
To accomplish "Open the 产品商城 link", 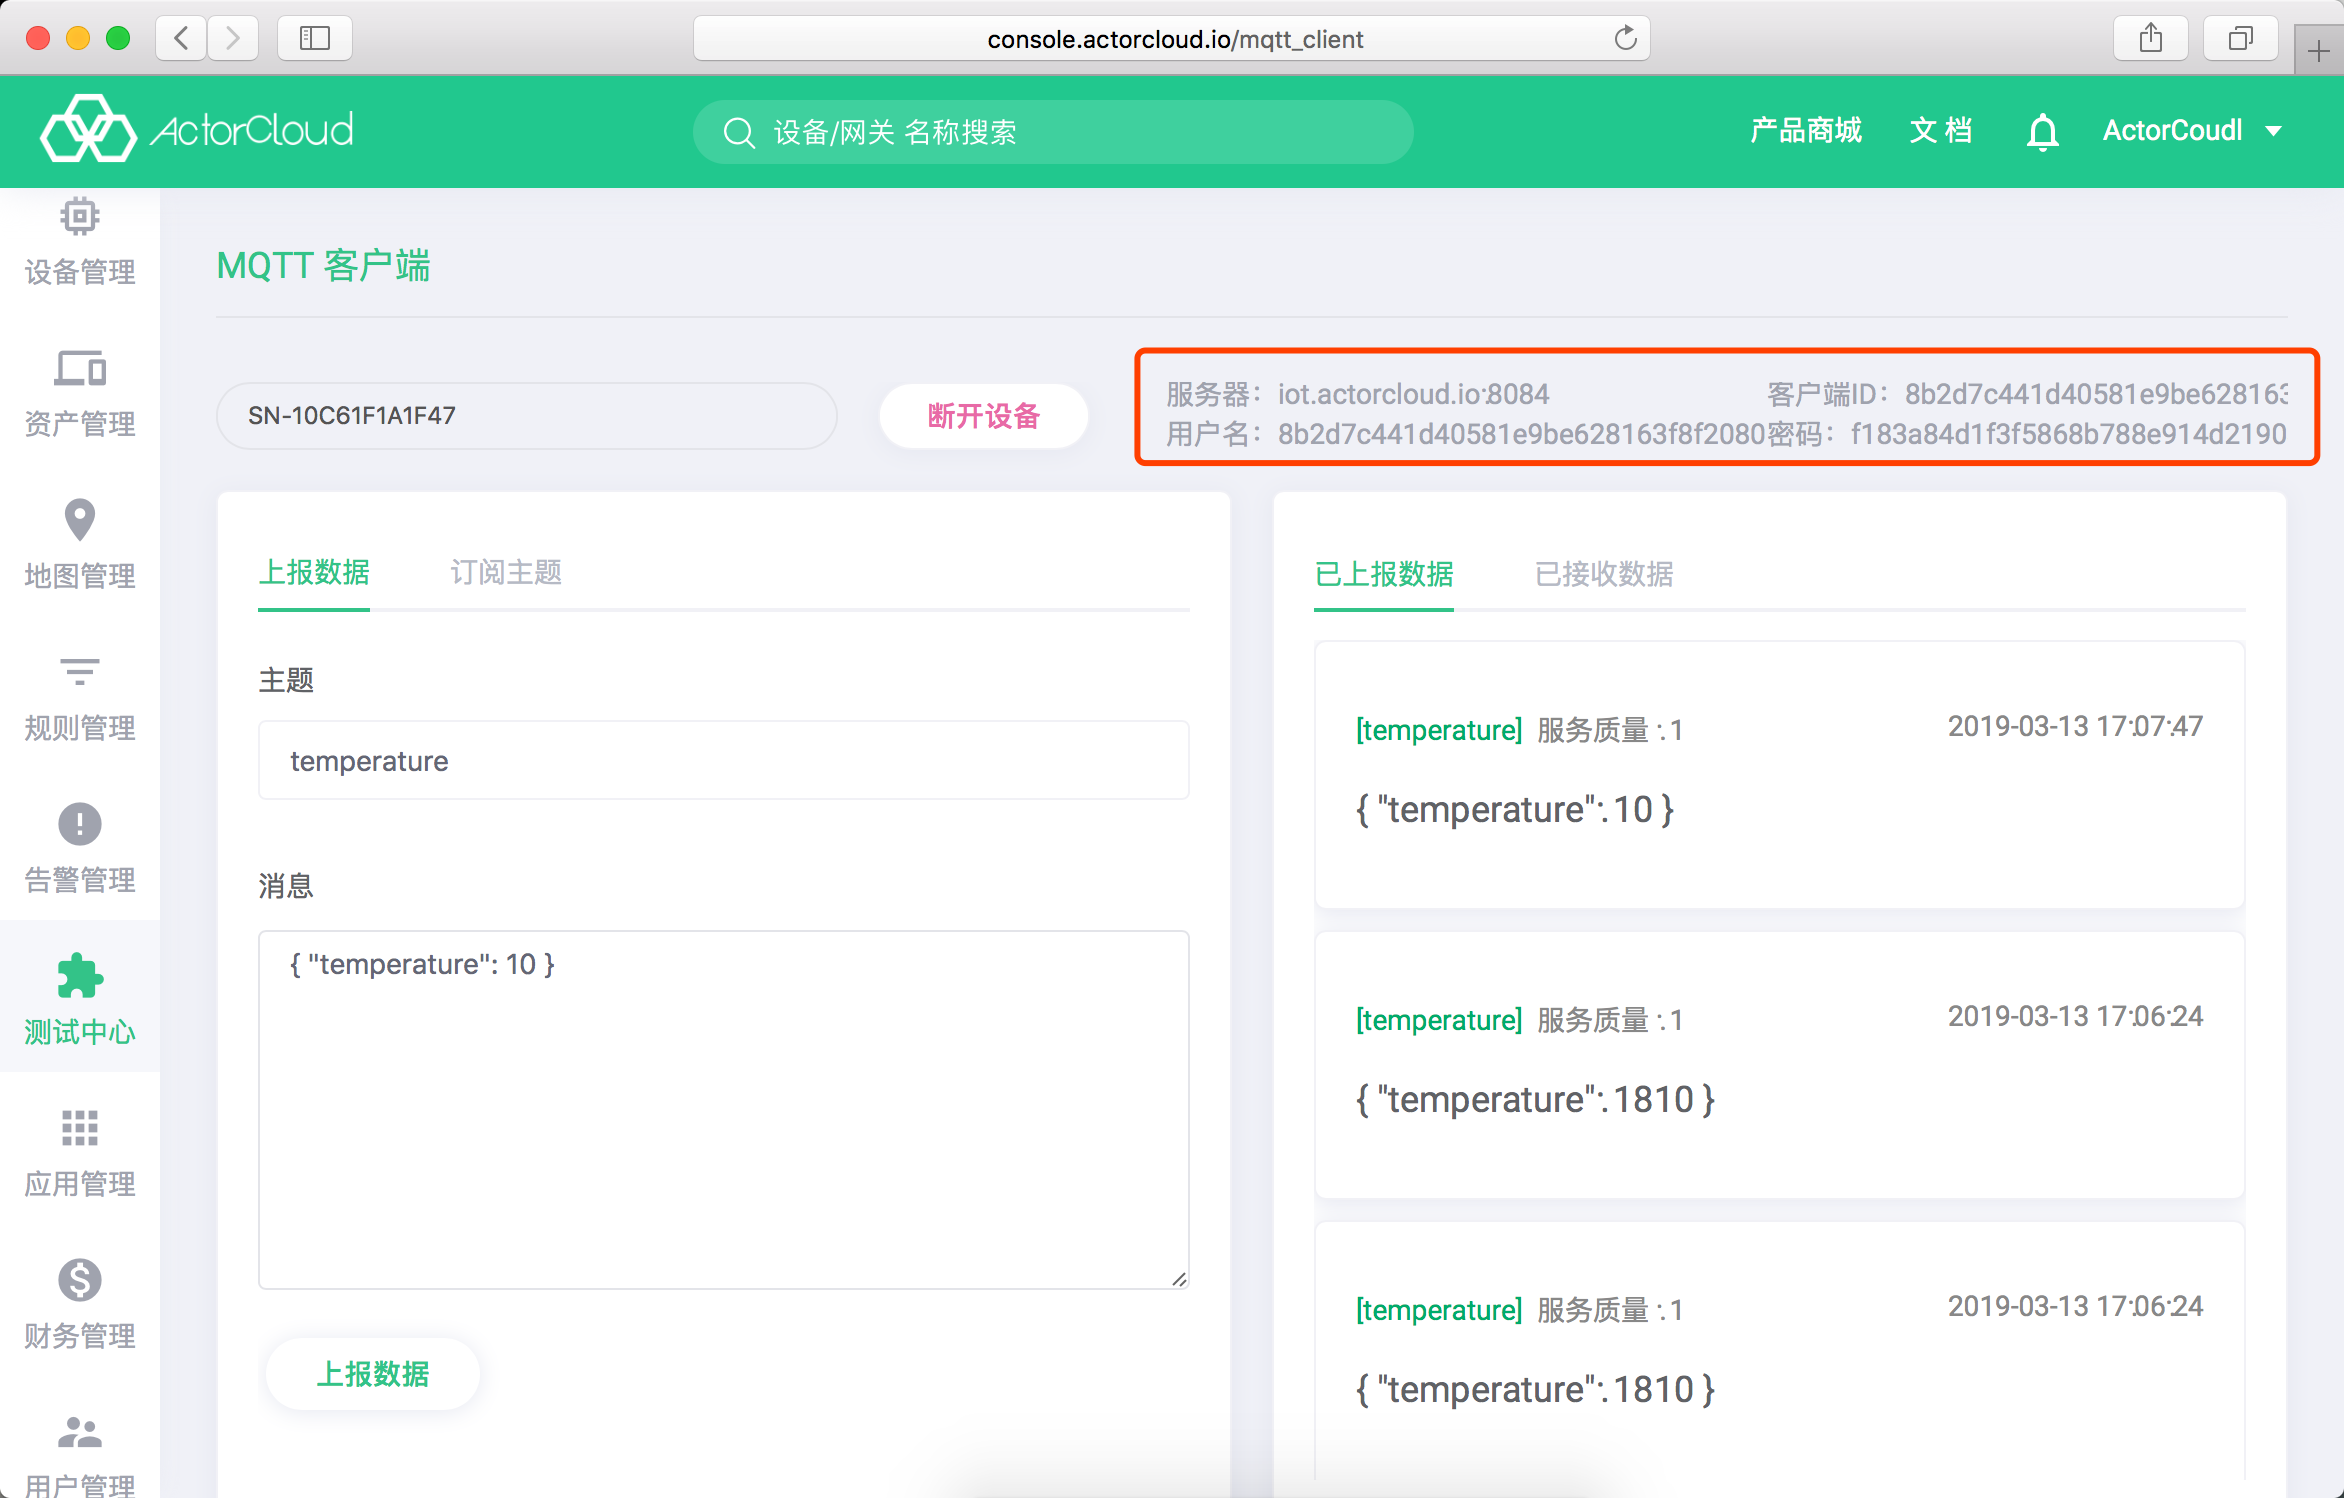I will [x=1805, y=131].
